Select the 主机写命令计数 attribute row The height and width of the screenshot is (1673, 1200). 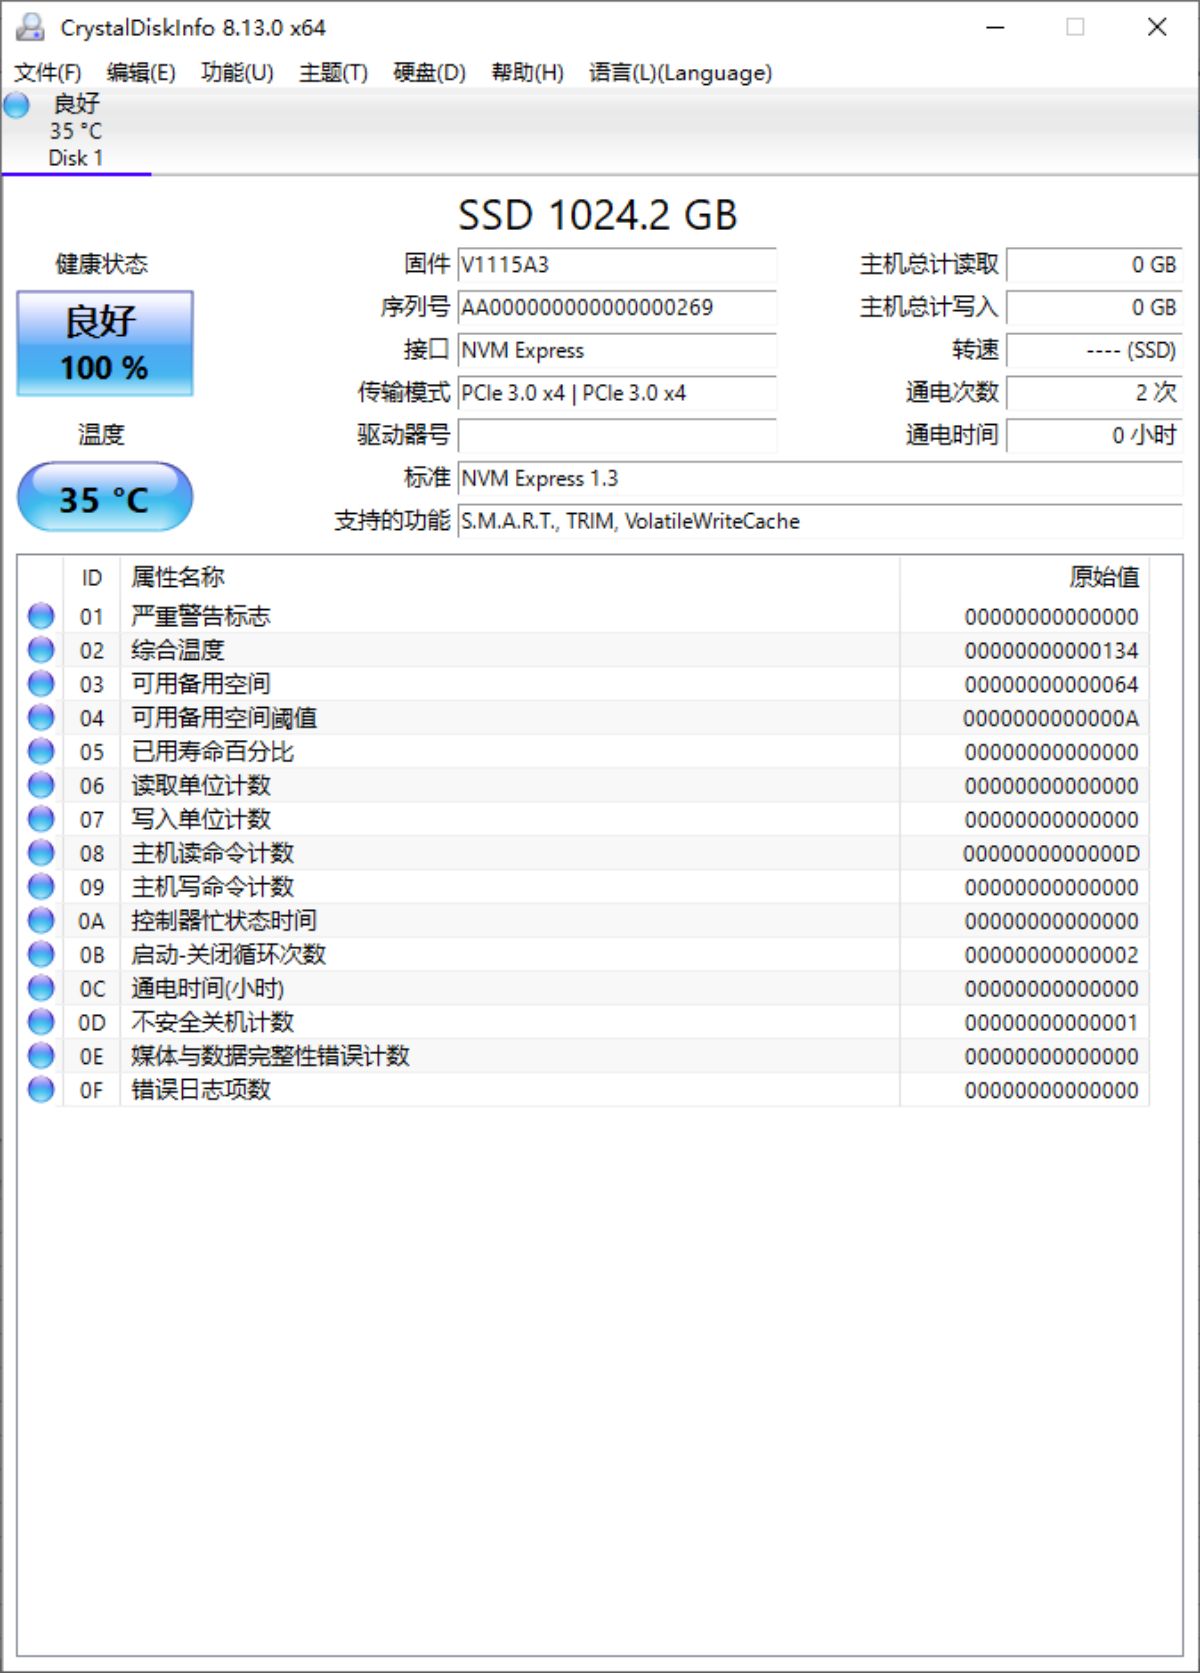pos(584,887)
